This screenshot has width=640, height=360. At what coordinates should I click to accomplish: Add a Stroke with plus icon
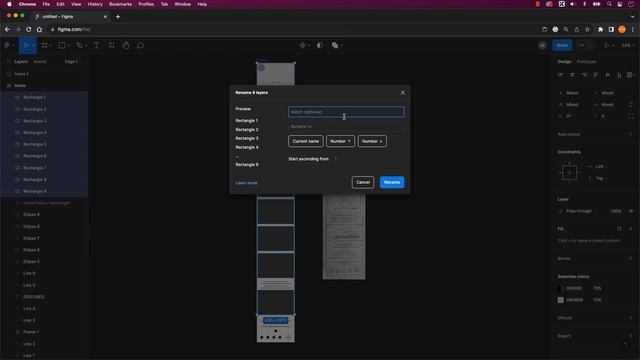click(631, 258)
